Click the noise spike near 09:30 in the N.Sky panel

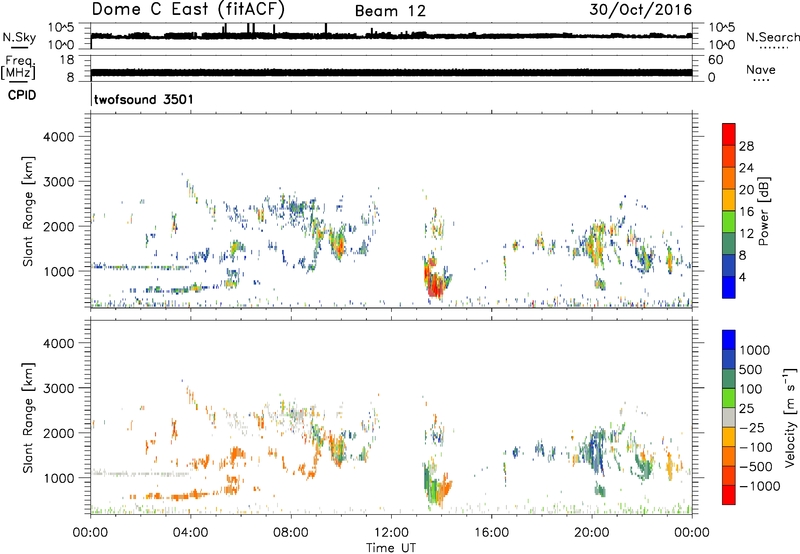(326, 29)
